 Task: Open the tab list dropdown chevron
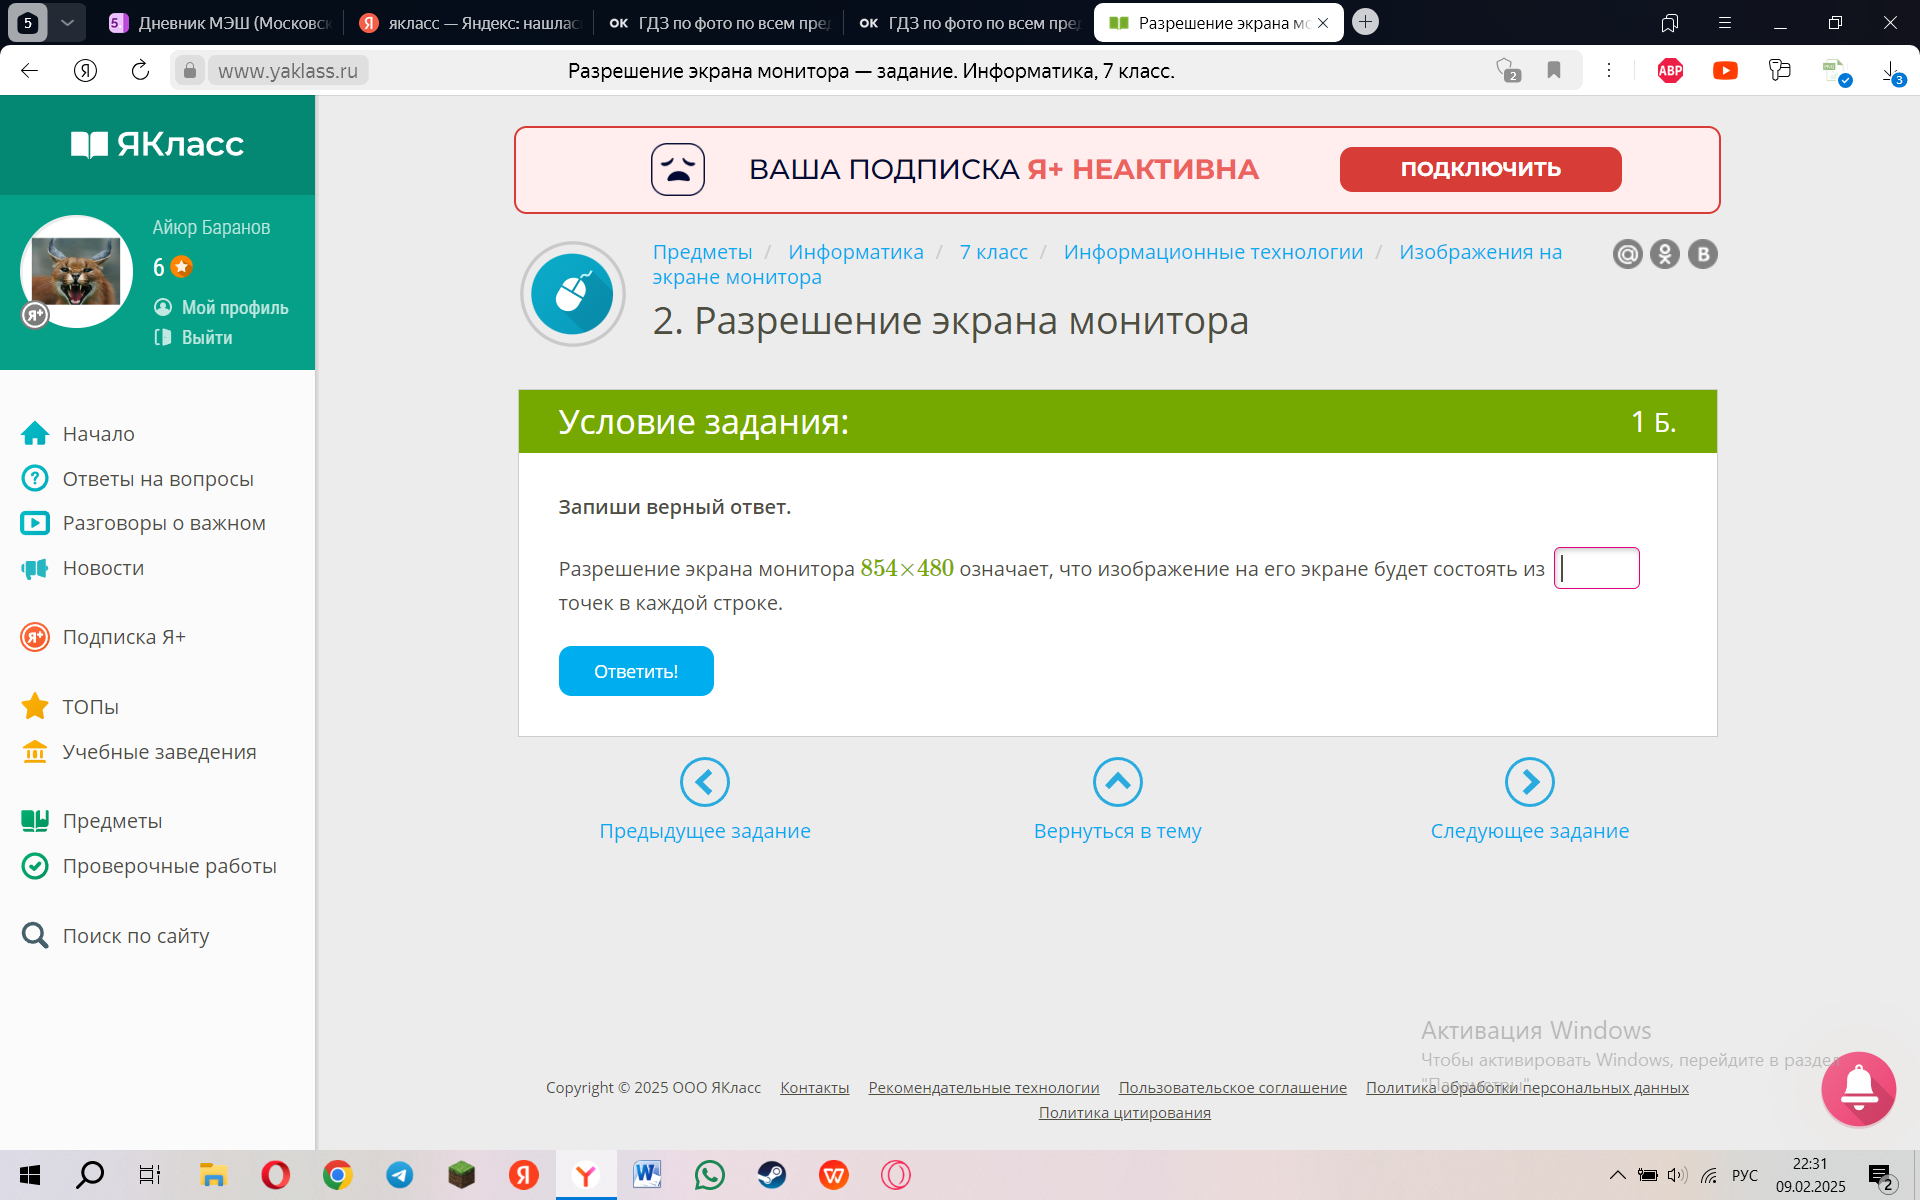click(67, 22)
